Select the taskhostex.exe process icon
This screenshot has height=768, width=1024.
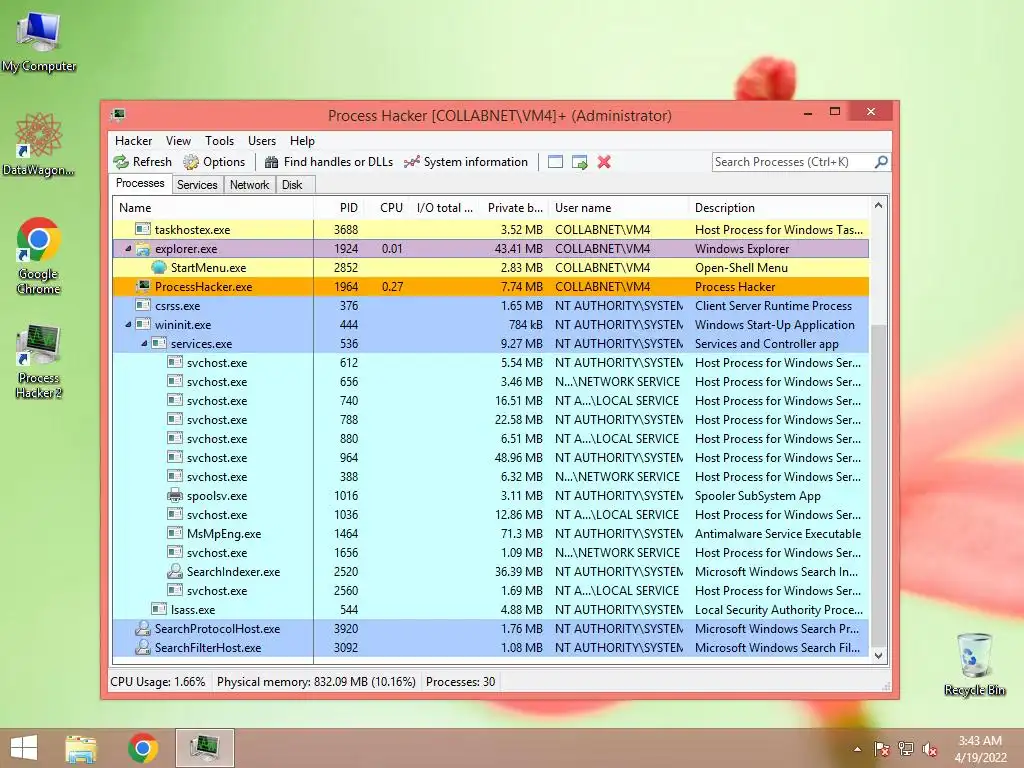[143, 229]
